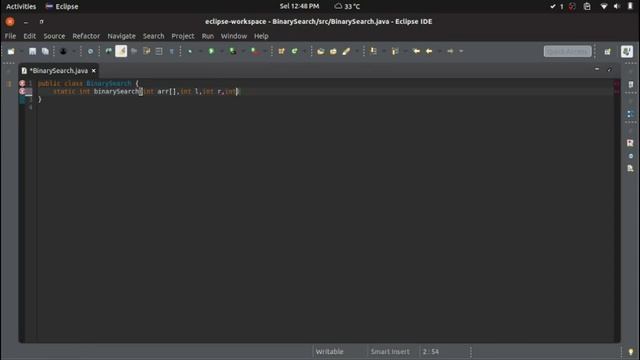Click the Smart Insert status entry
Image resolution: width=640 pixels, height=360 pixels.
[x=390, y=351]
